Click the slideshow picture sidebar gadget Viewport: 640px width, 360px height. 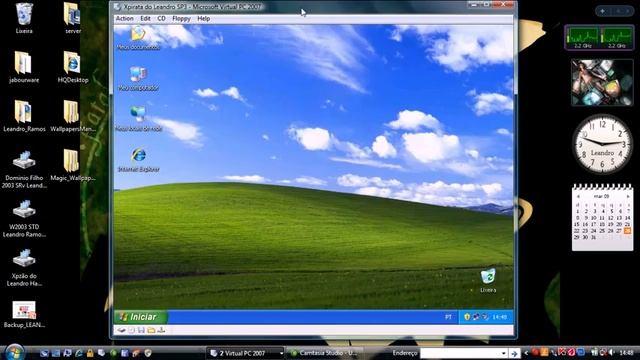point(602,82)
